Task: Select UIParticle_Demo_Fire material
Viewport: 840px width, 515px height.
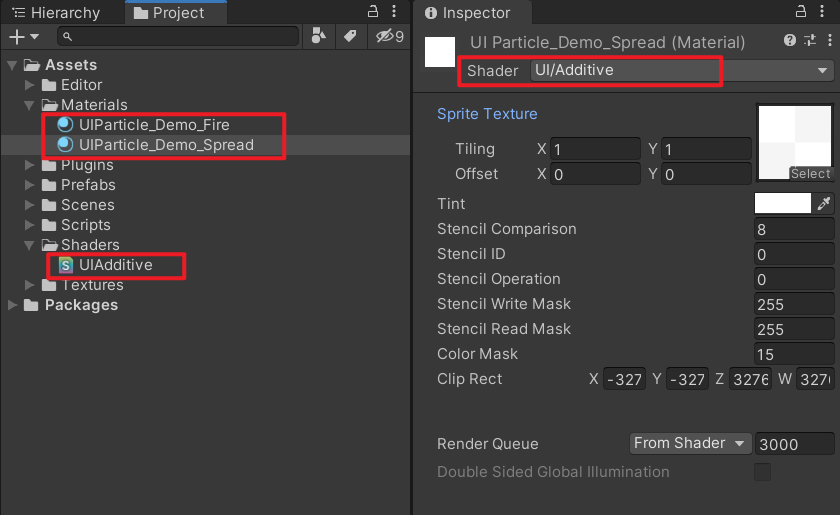Action: click(154, 125)
